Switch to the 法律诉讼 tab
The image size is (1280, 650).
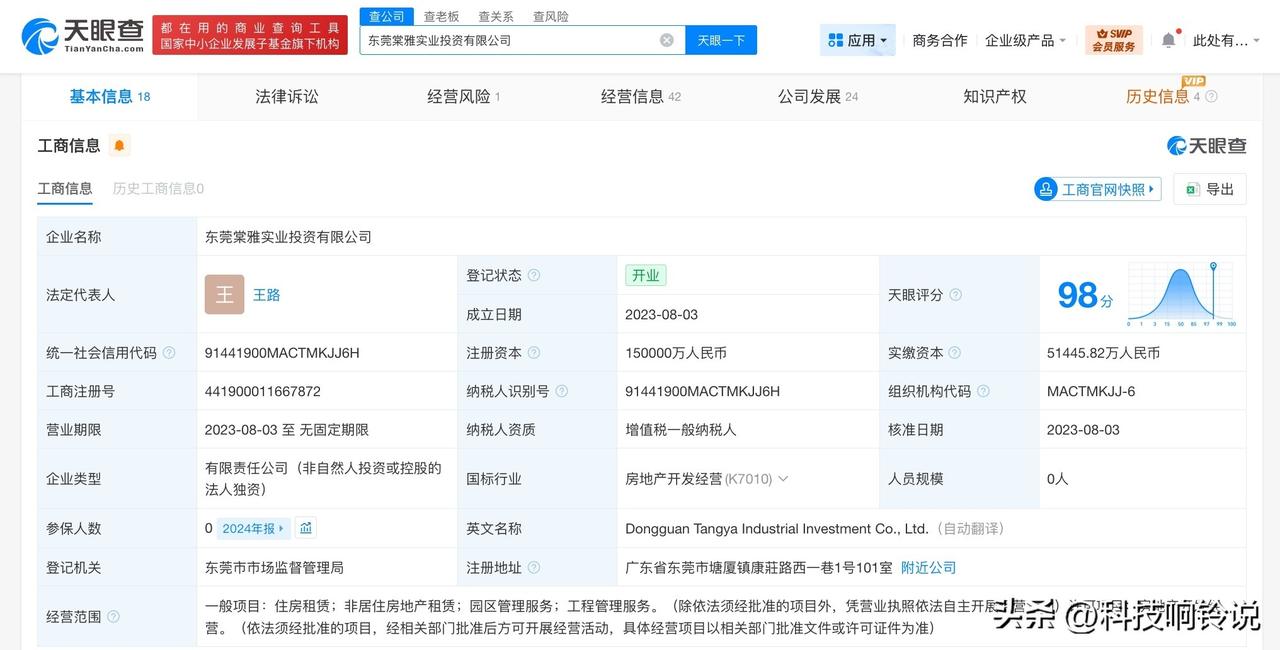286,96
